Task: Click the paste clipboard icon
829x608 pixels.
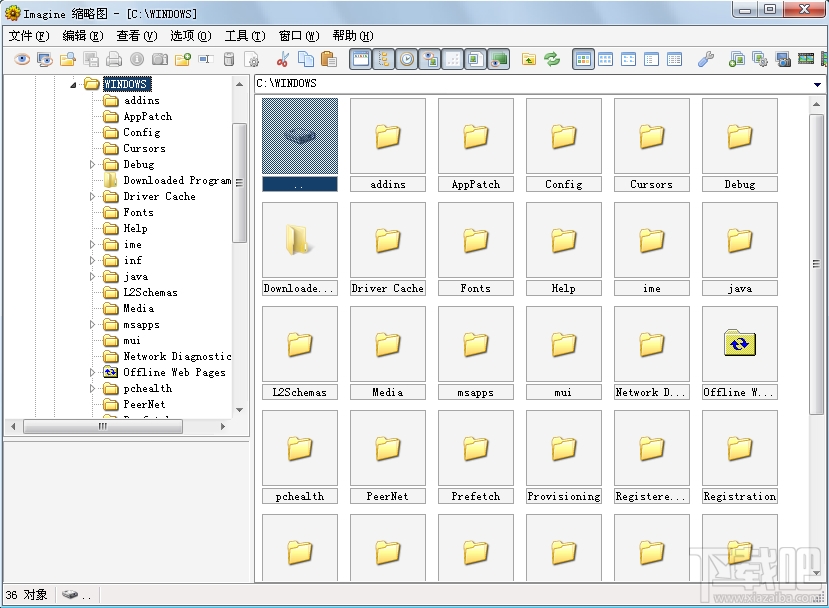Action: pos(328,60)
